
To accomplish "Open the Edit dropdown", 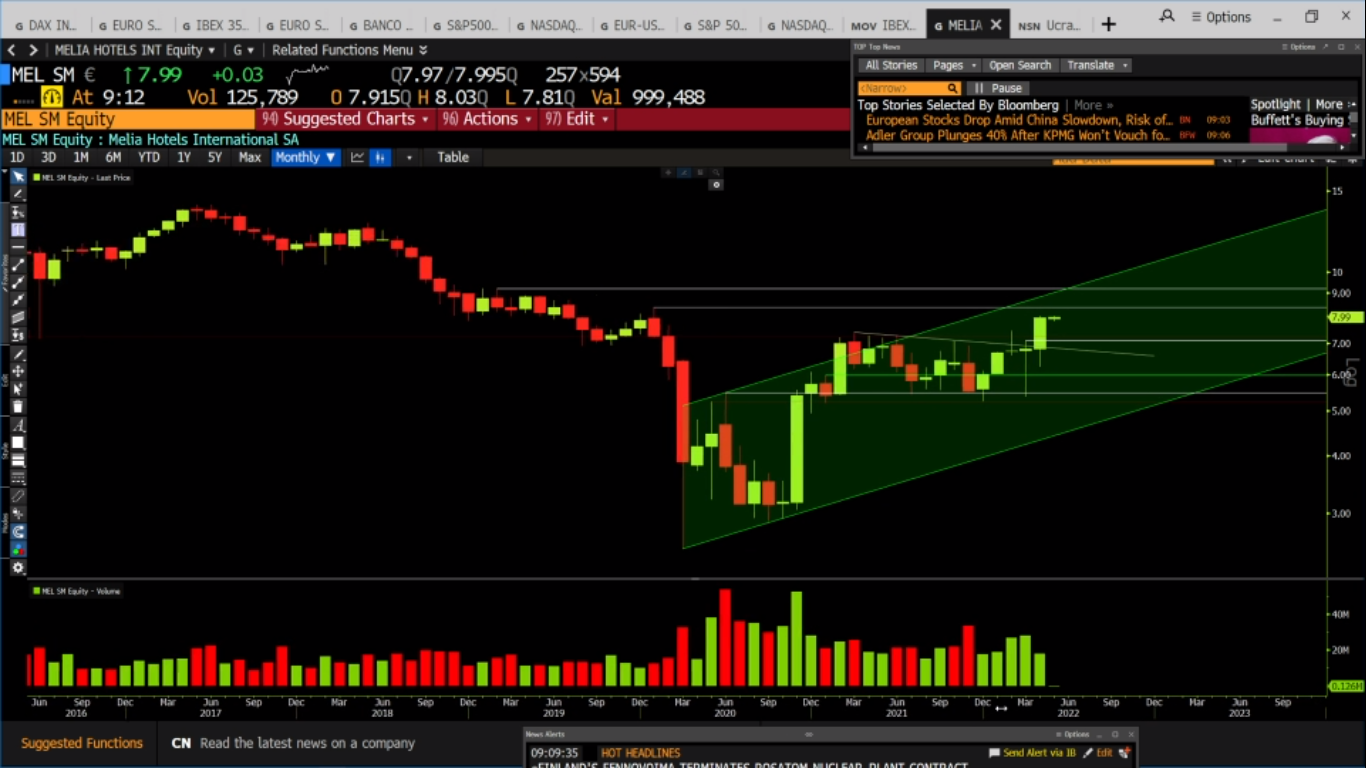I will coord(576,119).
